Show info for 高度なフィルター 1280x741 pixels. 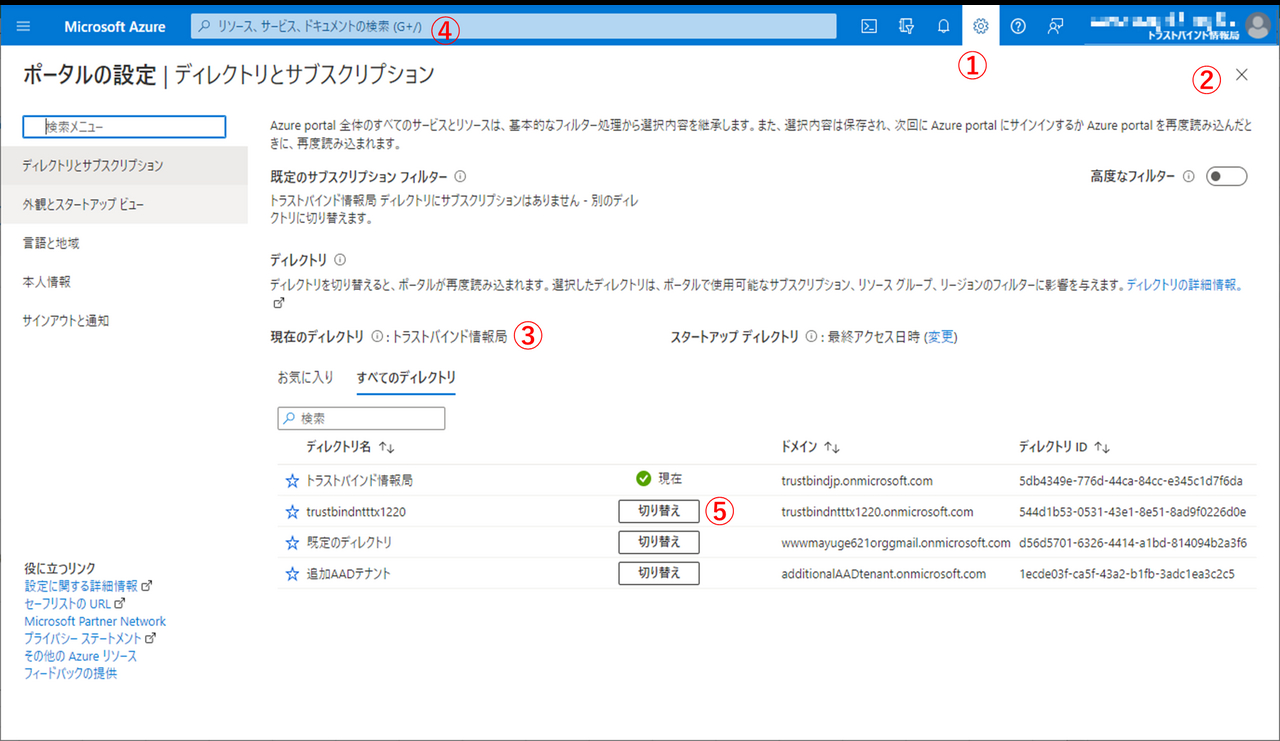[1189, 177]
